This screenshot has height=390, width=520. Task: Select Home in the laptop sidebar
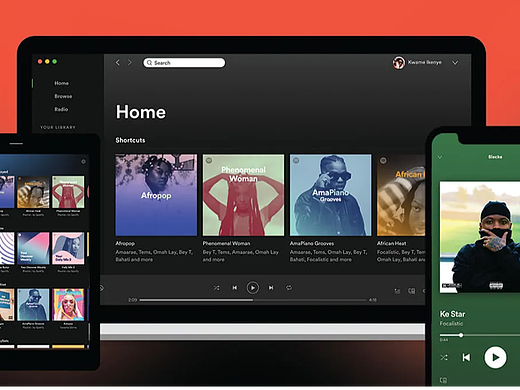click(x=62, y=83)
